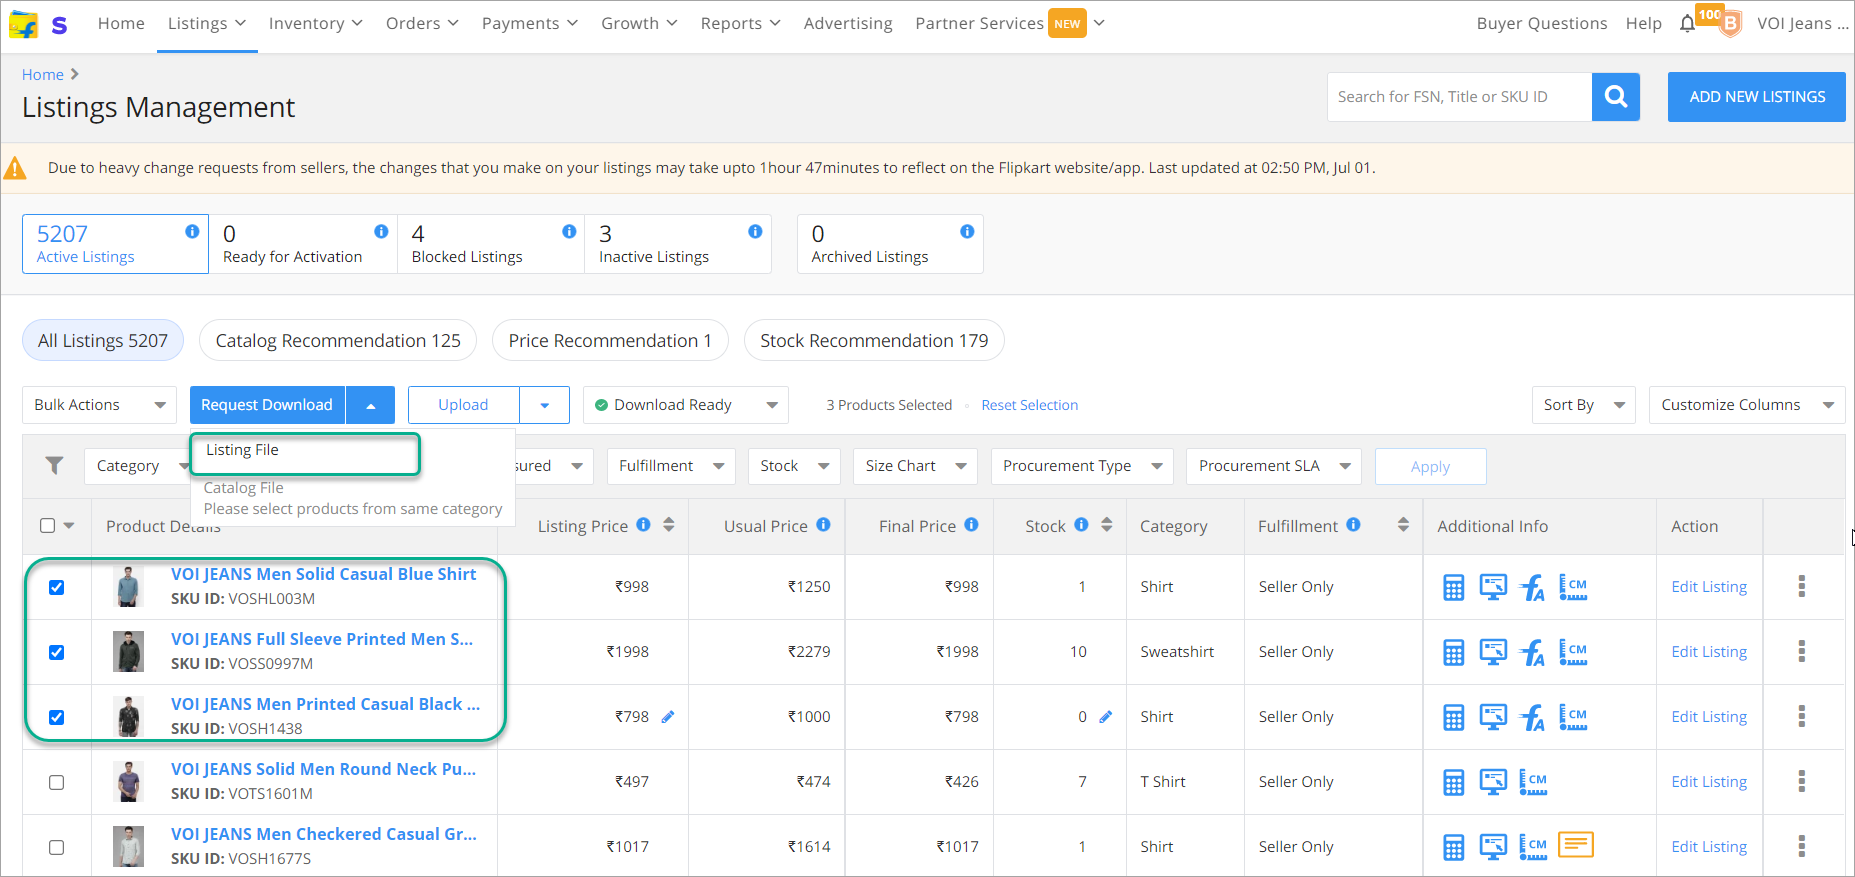Uncheck VOI JEANS Men Solid Casual Blue Shirt
This screenshot has height=877, width=1855.
click(57, 587)
